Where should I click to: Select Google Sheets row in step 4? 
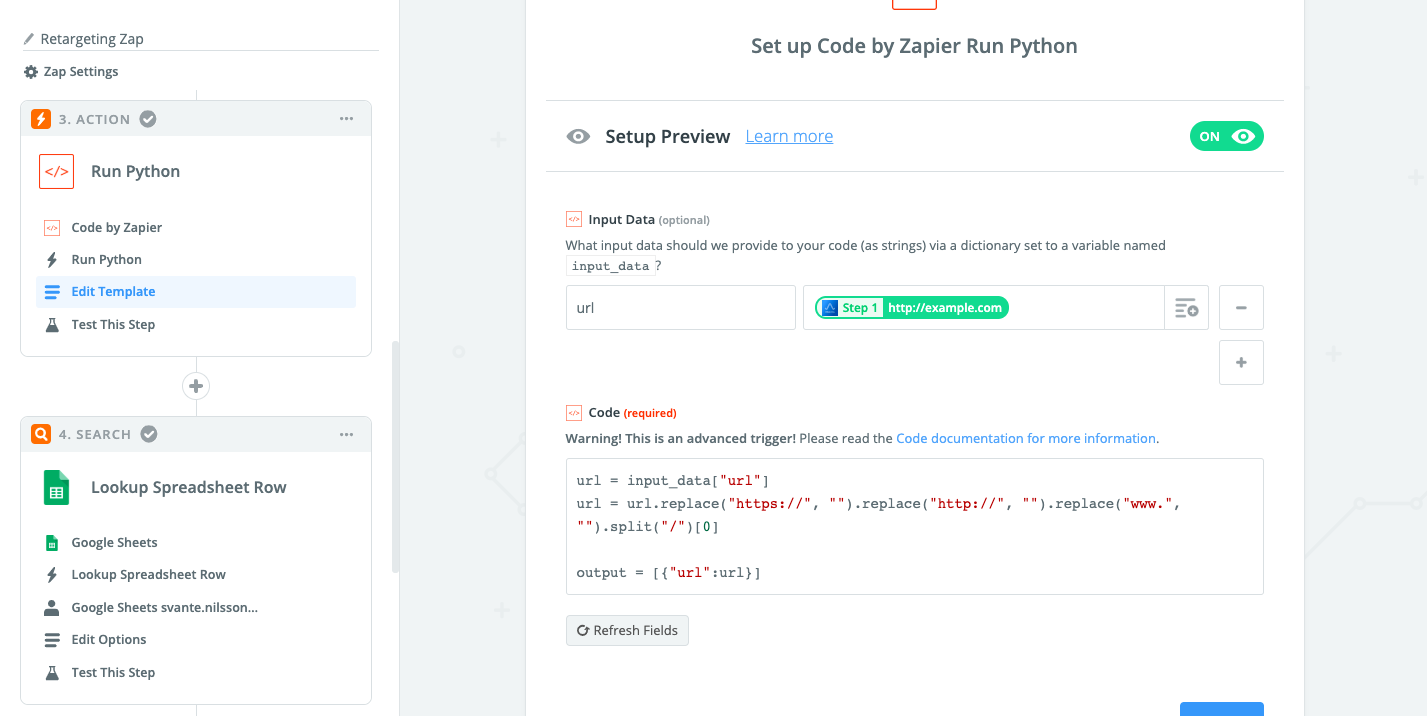(x=196, y=542)
